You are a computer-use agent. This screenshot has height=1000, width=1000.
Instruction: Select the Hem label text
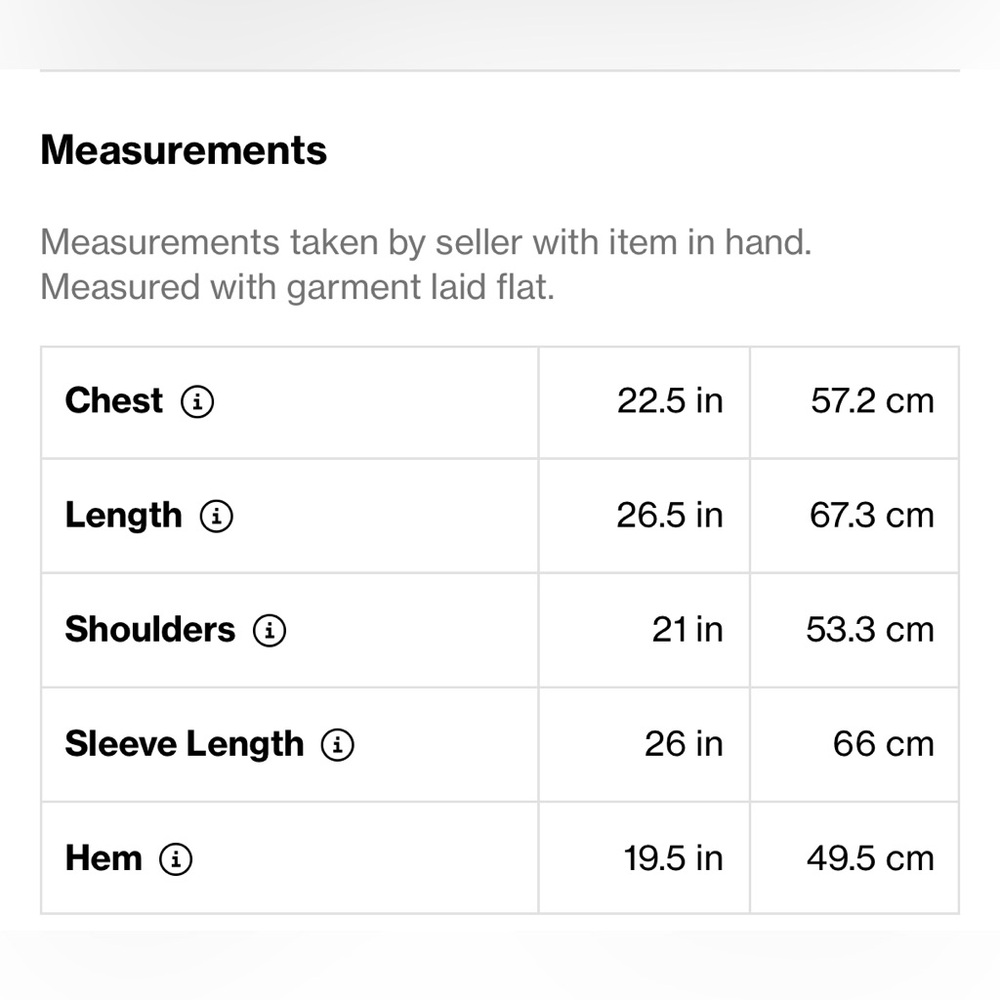point(103,858)
